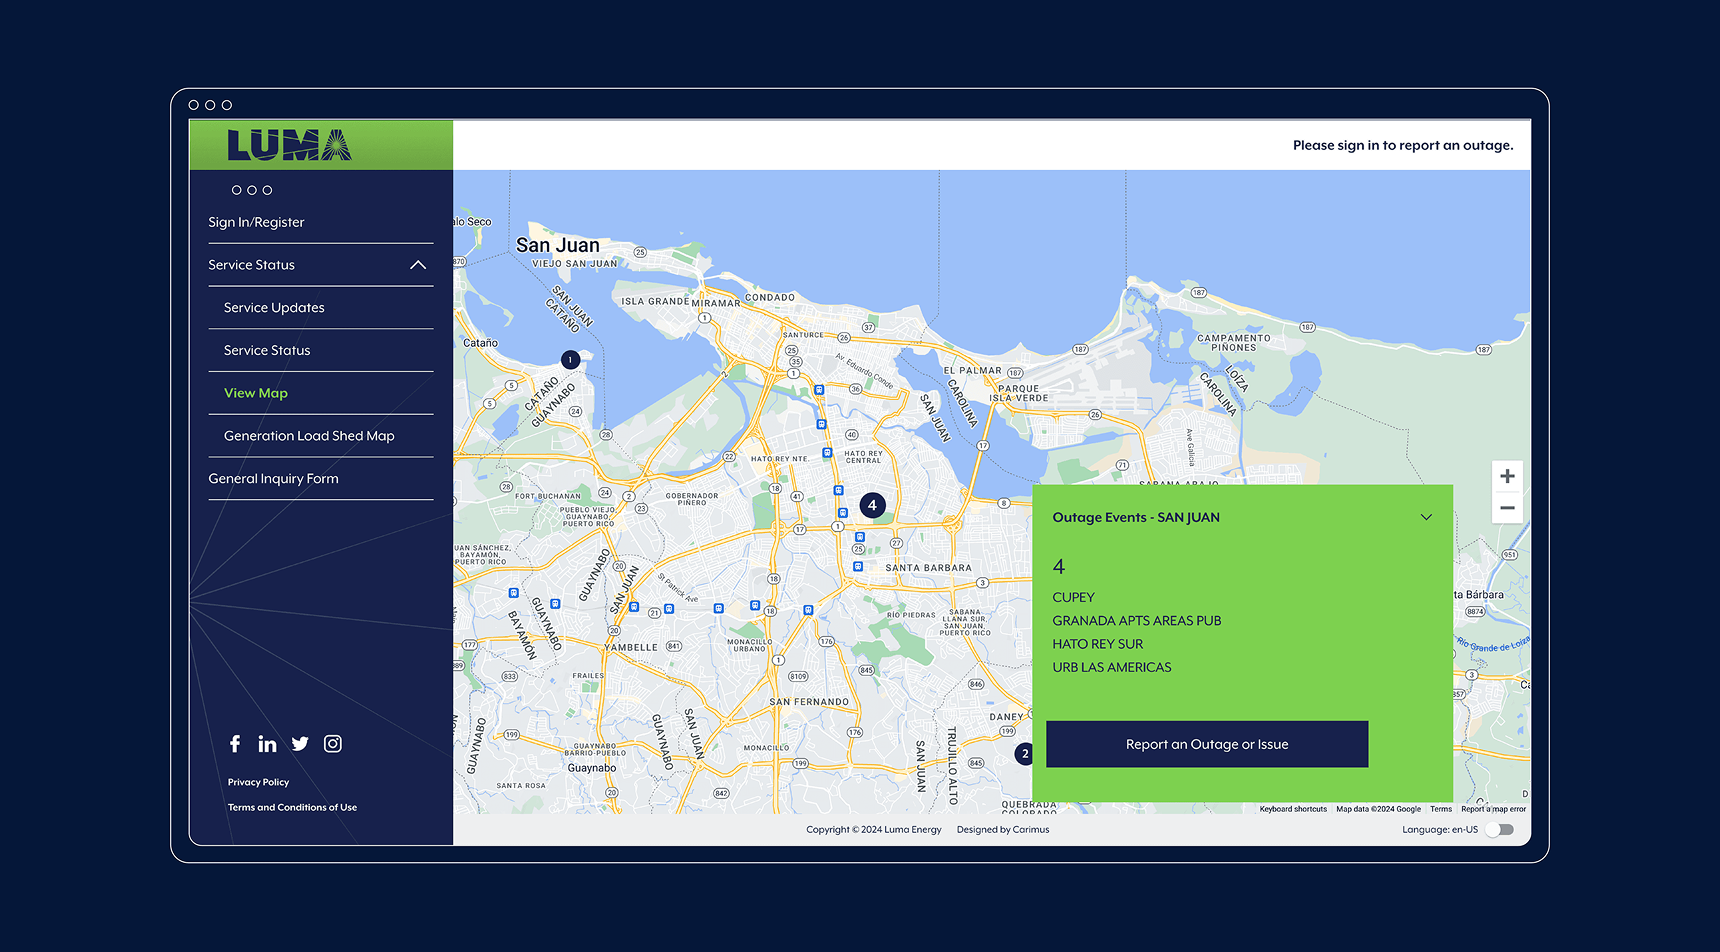Collapse the Outage Events San Juan panel
The height and width of the screenshot is (952, 1720).
pyautogui.click(x=1426, y=517)
